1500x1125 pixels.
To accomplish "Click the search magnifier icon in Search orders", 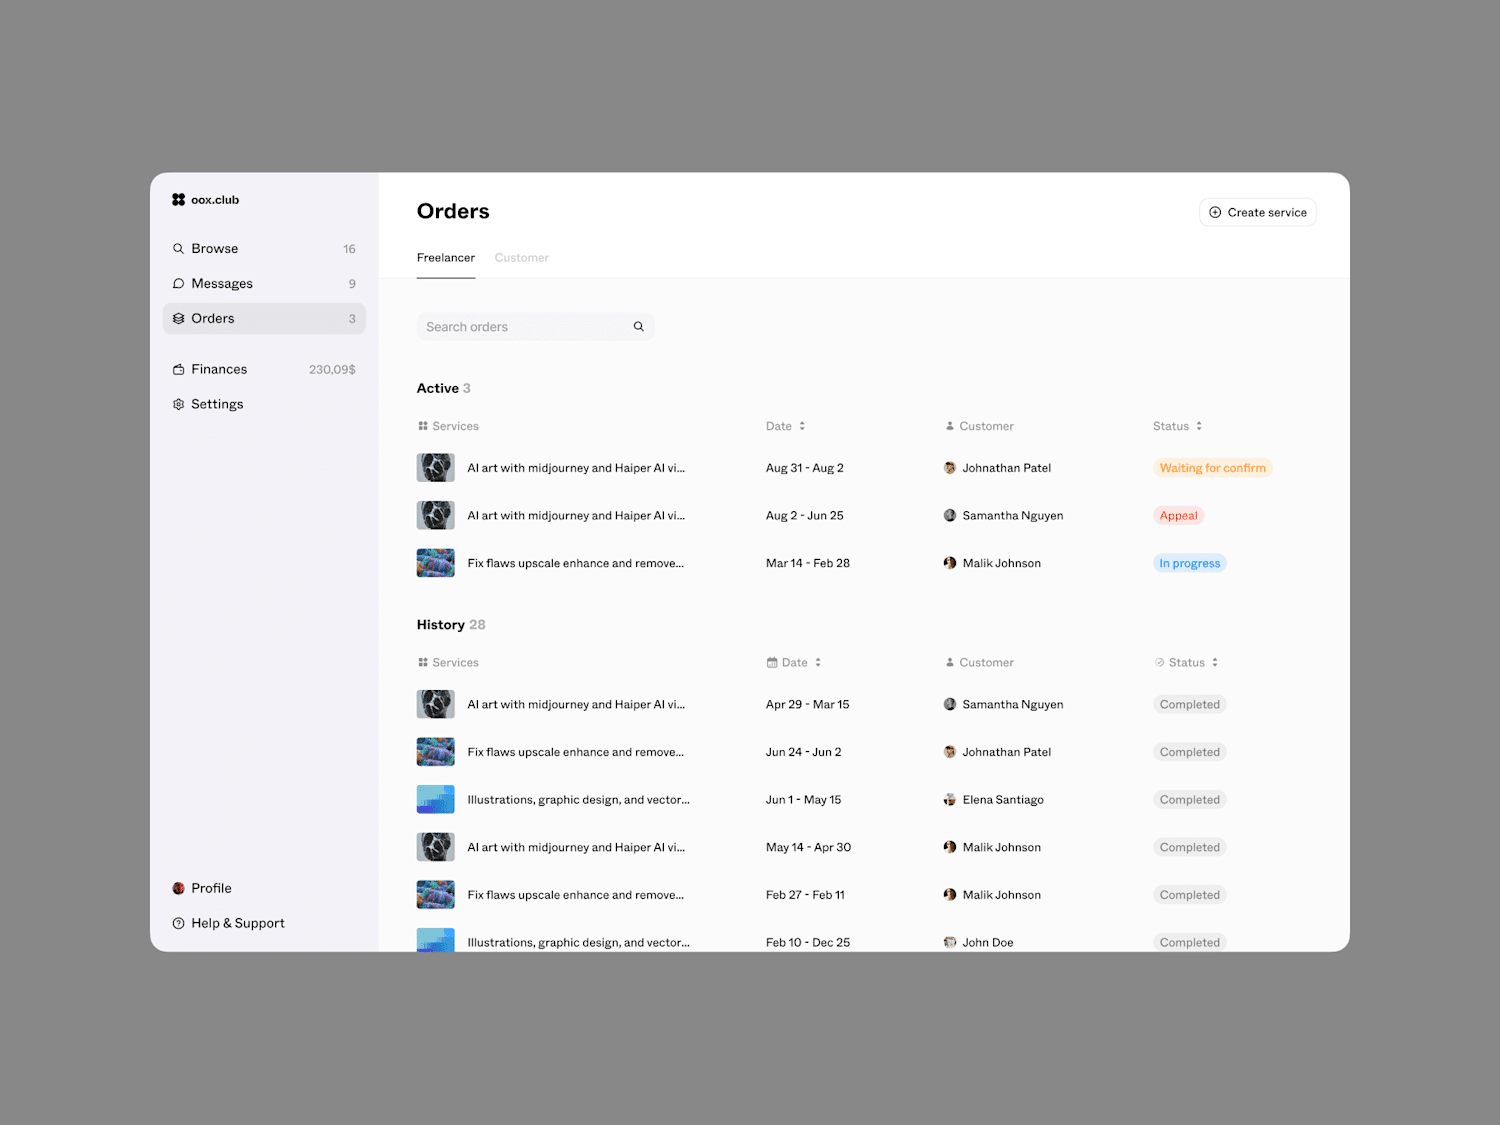I will [638, 327].
